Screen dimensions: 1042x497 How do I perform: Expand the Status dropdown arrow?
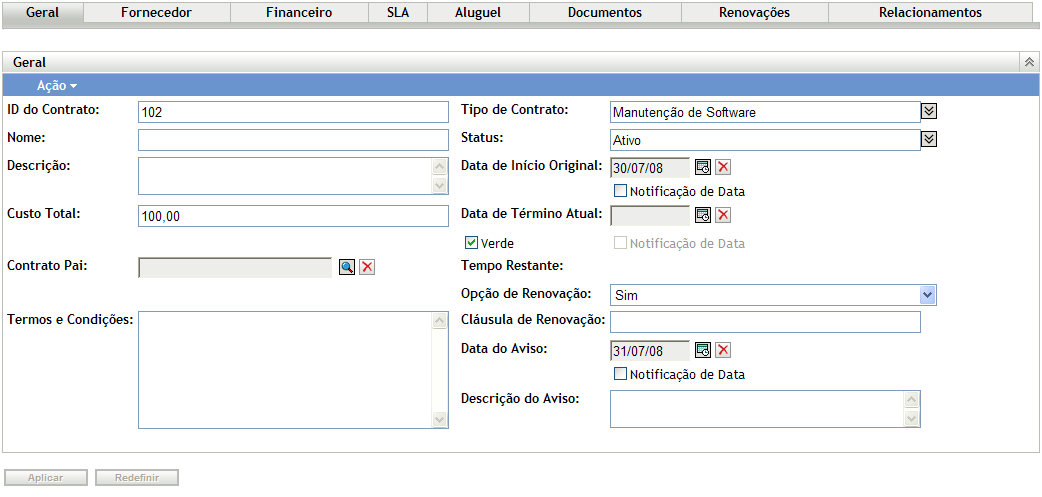coord(928,139)
